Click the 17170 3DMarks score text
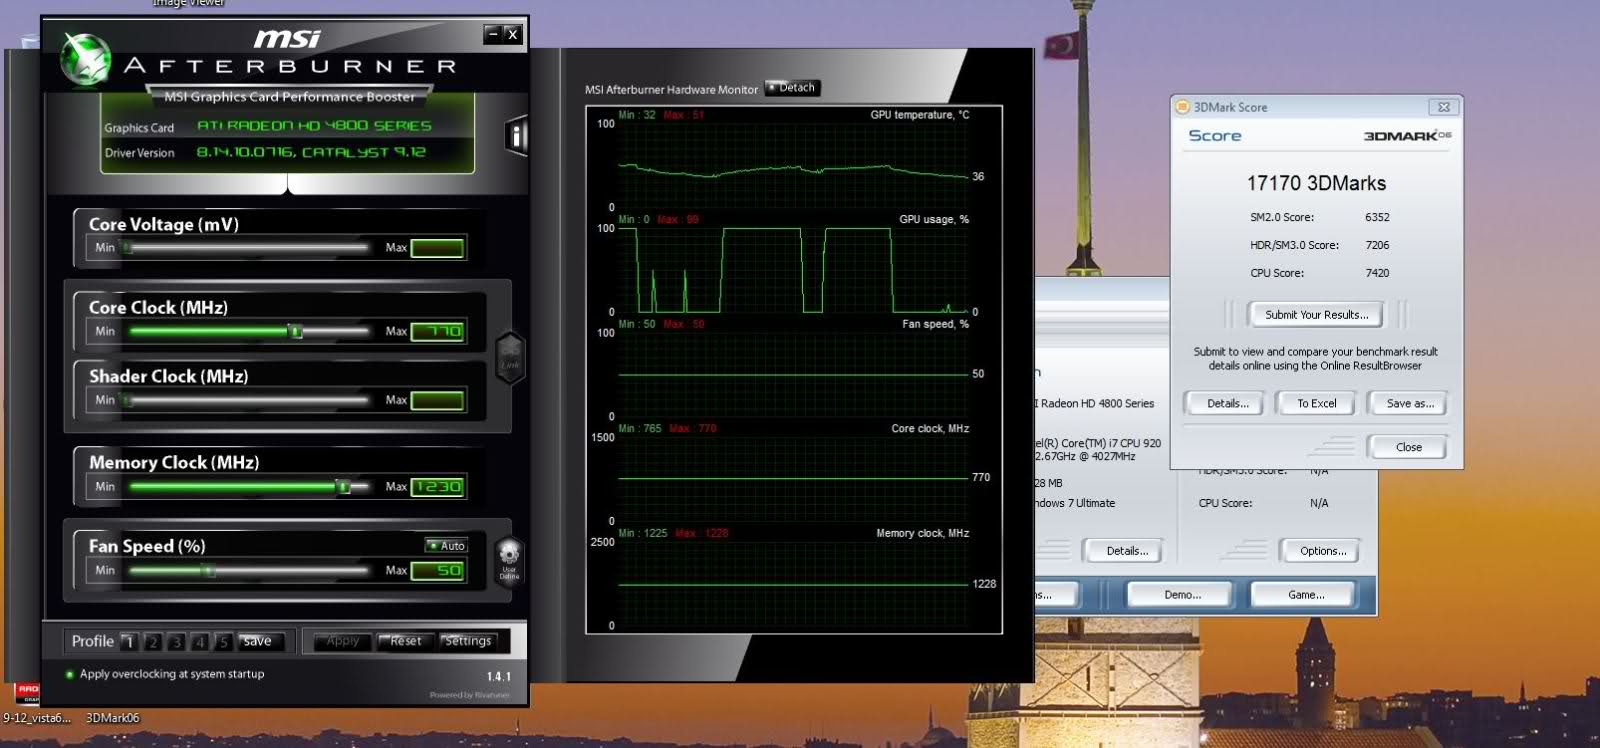1600x748 pixels. [1316, 183]
